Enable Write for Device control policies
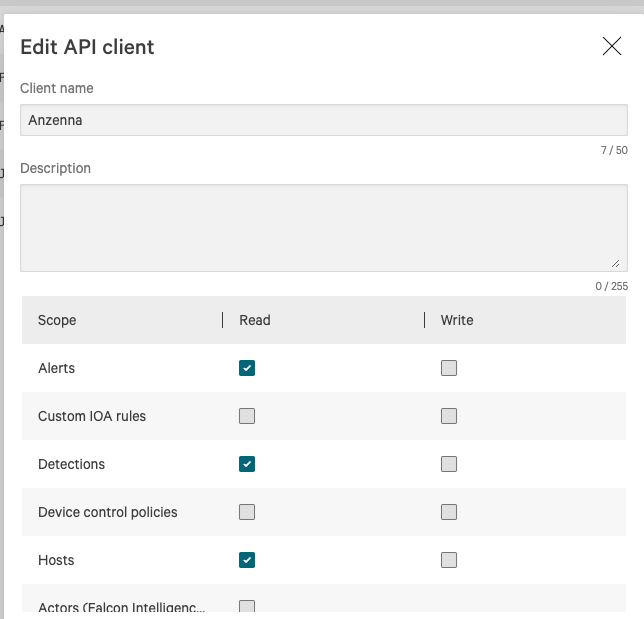 [x=449, y=512]
